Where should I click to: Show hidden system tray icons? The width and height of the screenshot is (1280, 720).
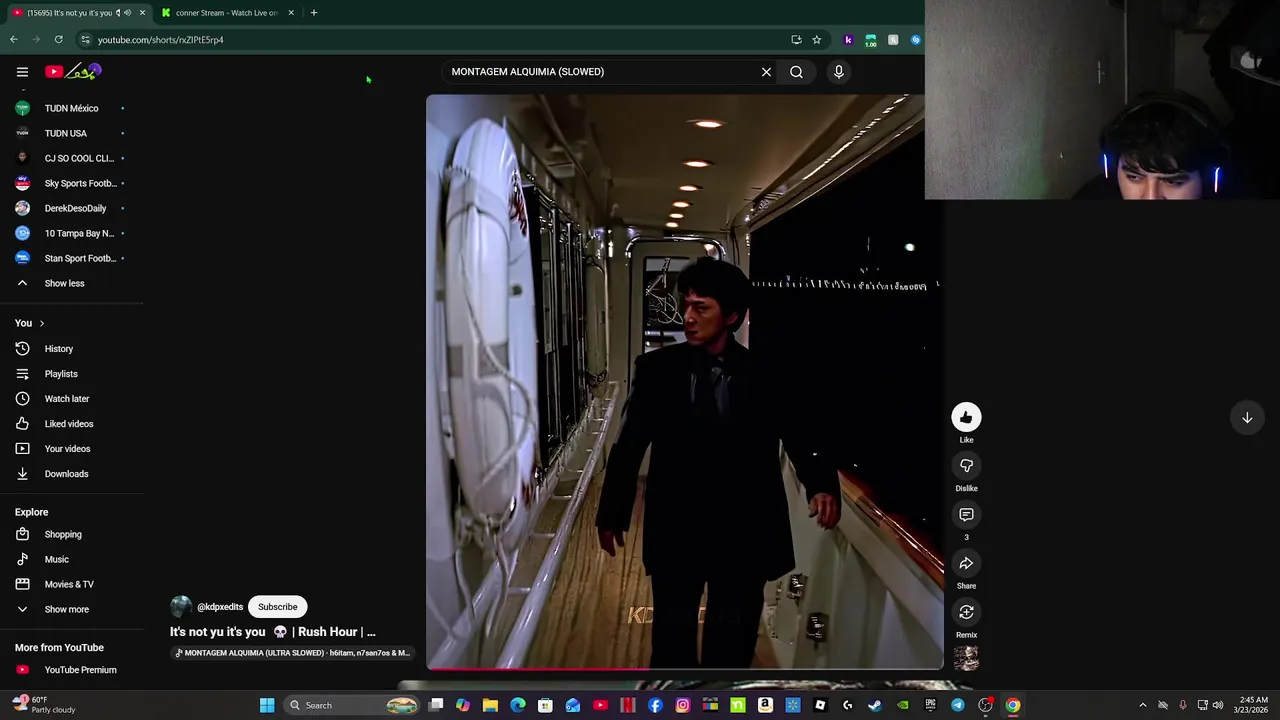click(x=1143, y=705)
